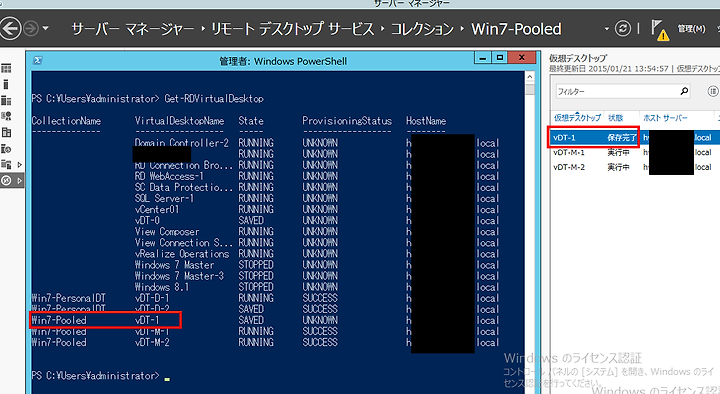The height and width of the screenshot is (394, 720).
Task: Click vDT-0 in the PowerShell output
Action: [147, 220]
